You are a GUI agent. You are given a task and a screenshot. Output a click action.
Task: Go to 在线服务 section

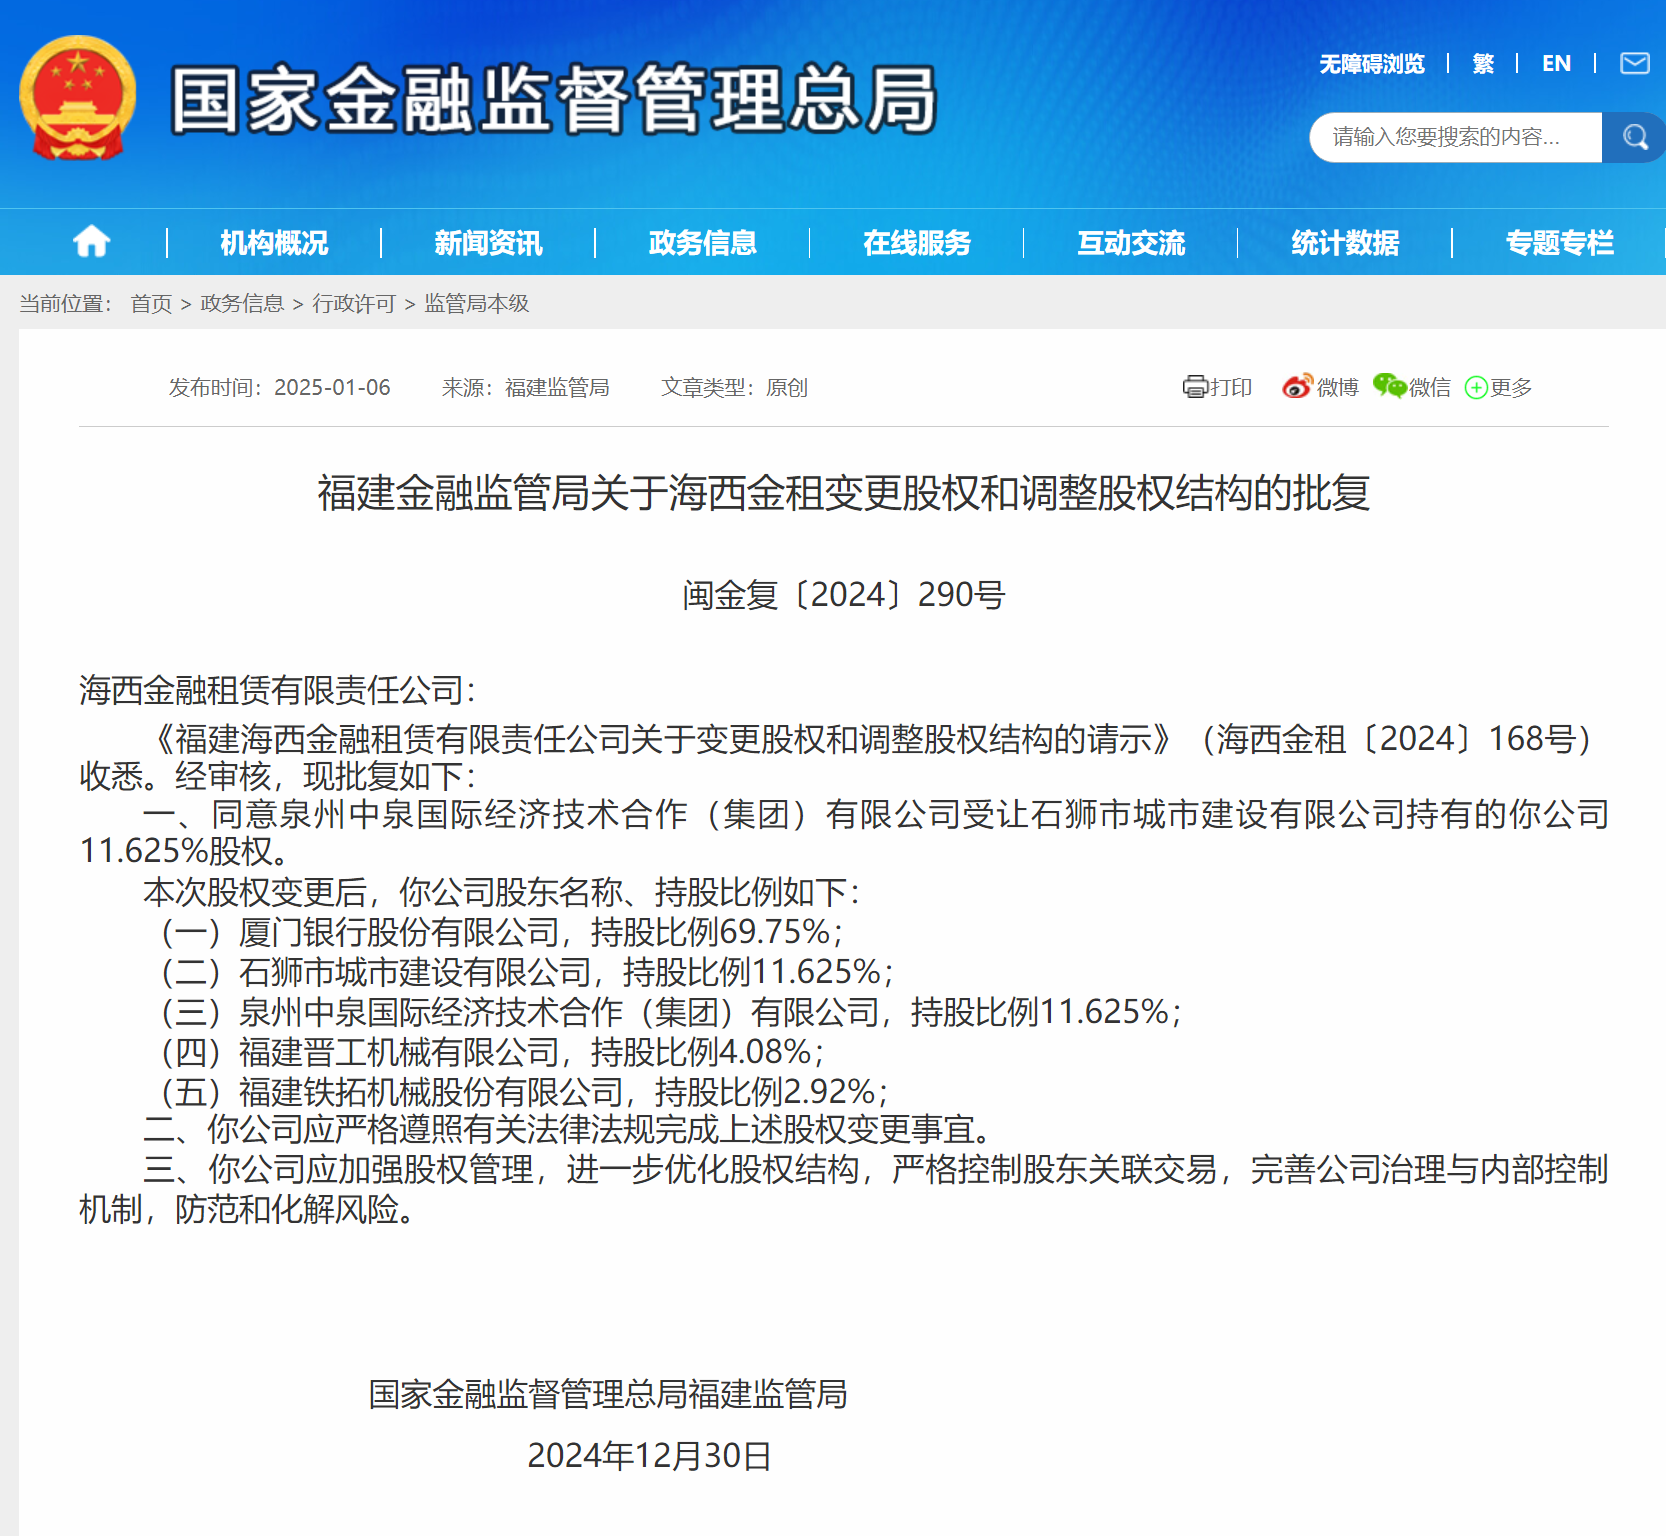tap(916, 243)
